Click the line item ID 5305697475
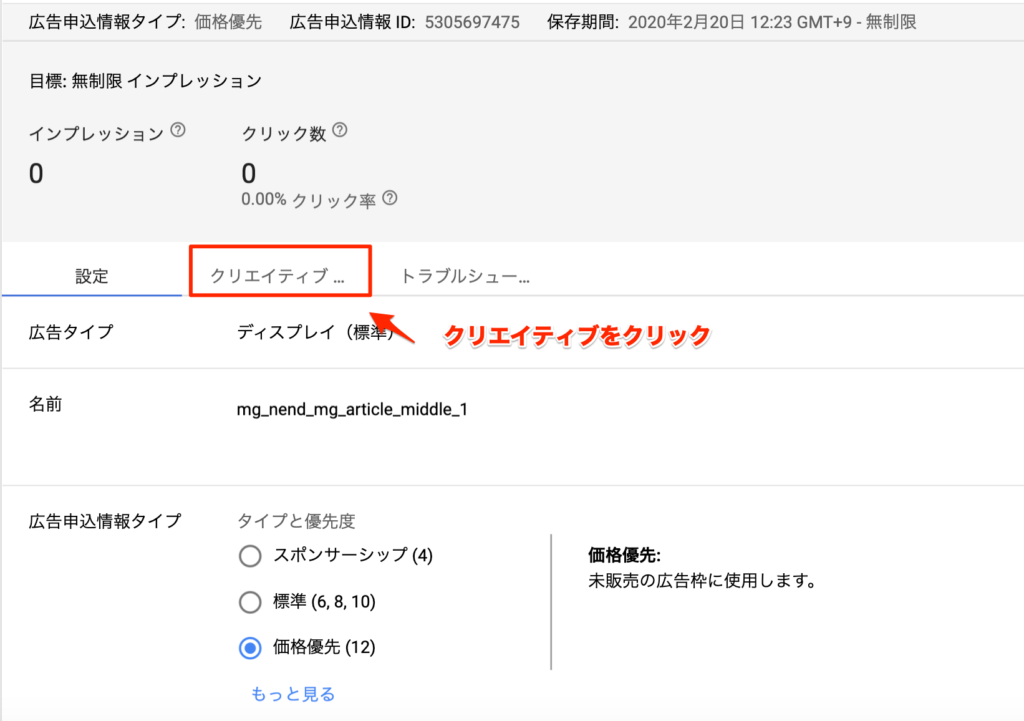Image resolution: width=1024 pixels, height=721 pixels. (472, 22)
